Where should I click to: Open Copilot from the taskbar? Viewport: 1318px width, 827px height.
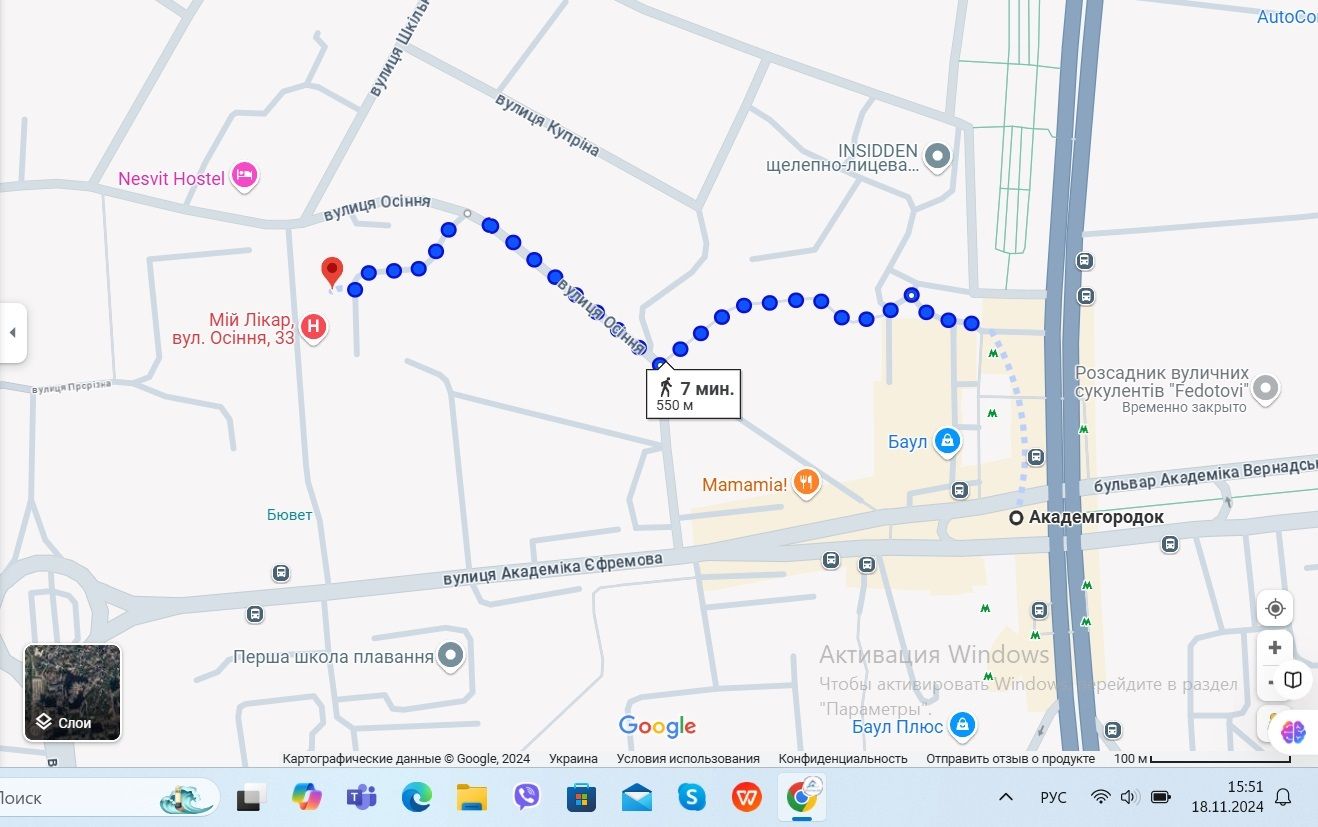[307, 797]
